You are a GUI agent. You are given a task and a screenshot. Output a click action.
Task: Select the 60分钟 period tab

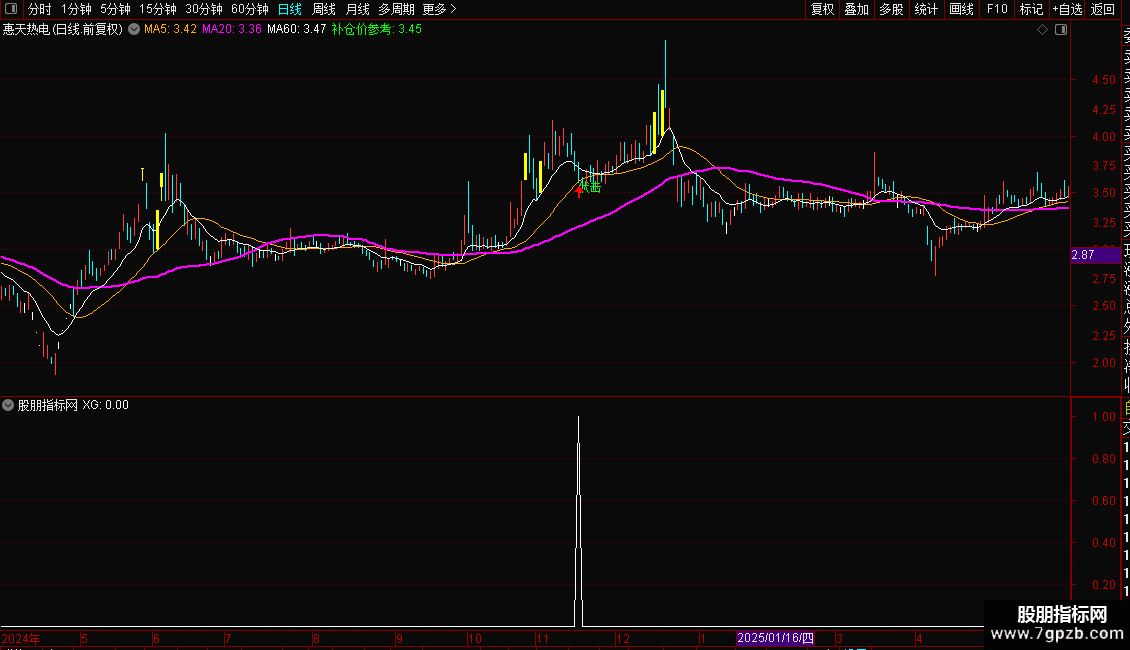click(x=250, y=9)
